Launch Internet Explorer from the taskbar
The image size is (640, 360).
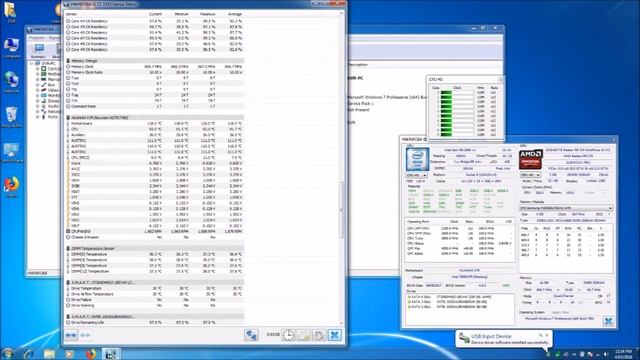pyautogui.click(x=28, y=353)
